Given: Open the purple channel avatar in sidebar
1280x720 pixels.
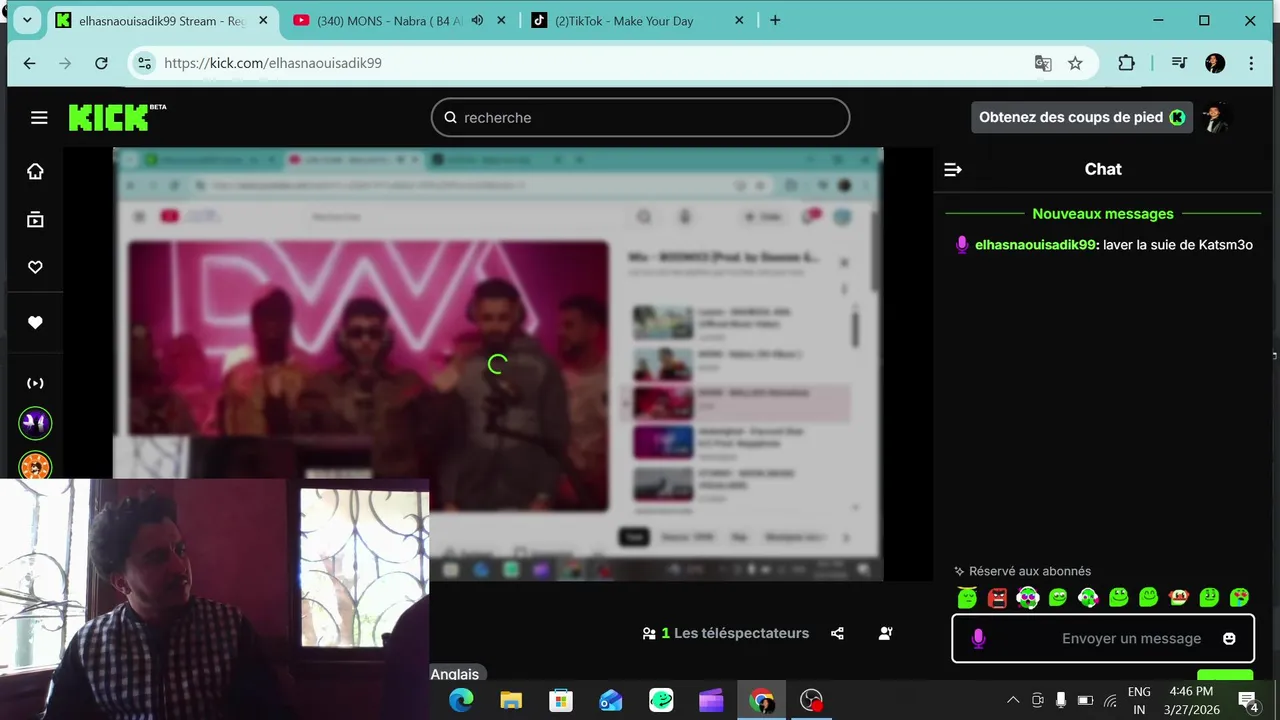Looking at the screenshot, I should [x=35, y=423].
